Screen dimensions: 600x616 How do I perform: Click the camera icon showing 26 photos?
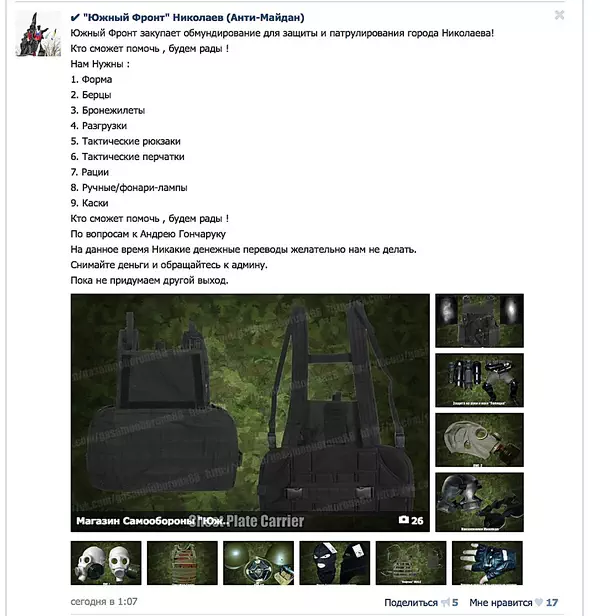coord(404,520)
